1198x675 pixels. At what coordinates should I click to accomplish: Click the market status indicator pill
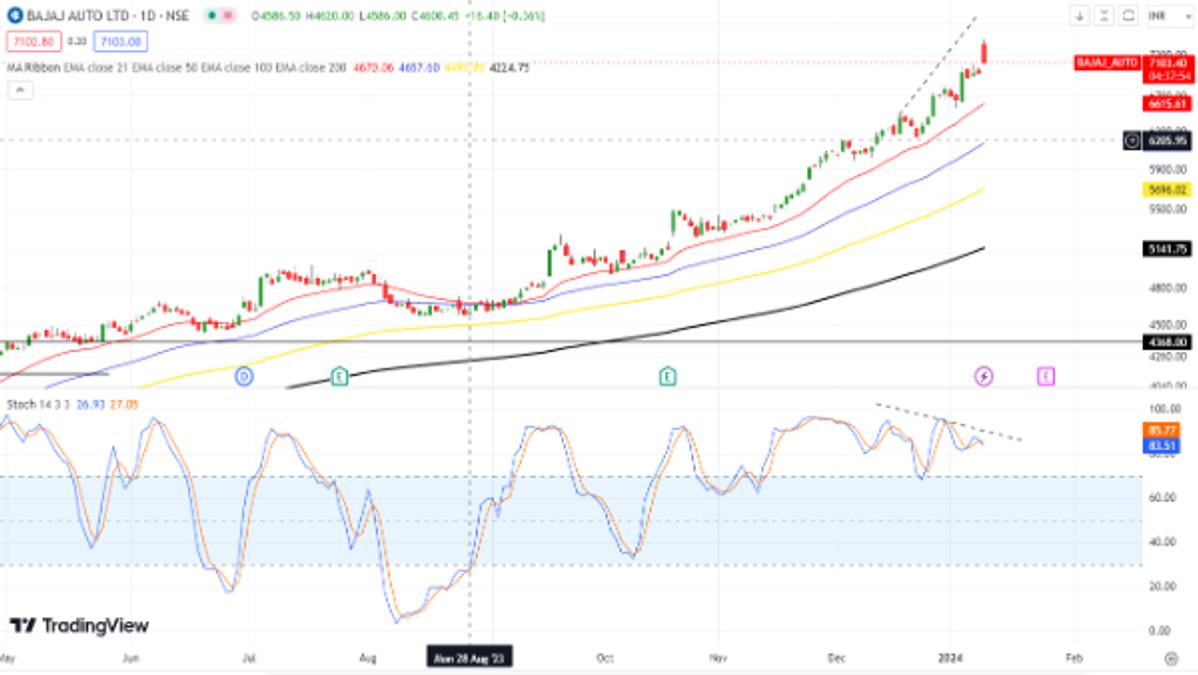[x=220, y=15]
